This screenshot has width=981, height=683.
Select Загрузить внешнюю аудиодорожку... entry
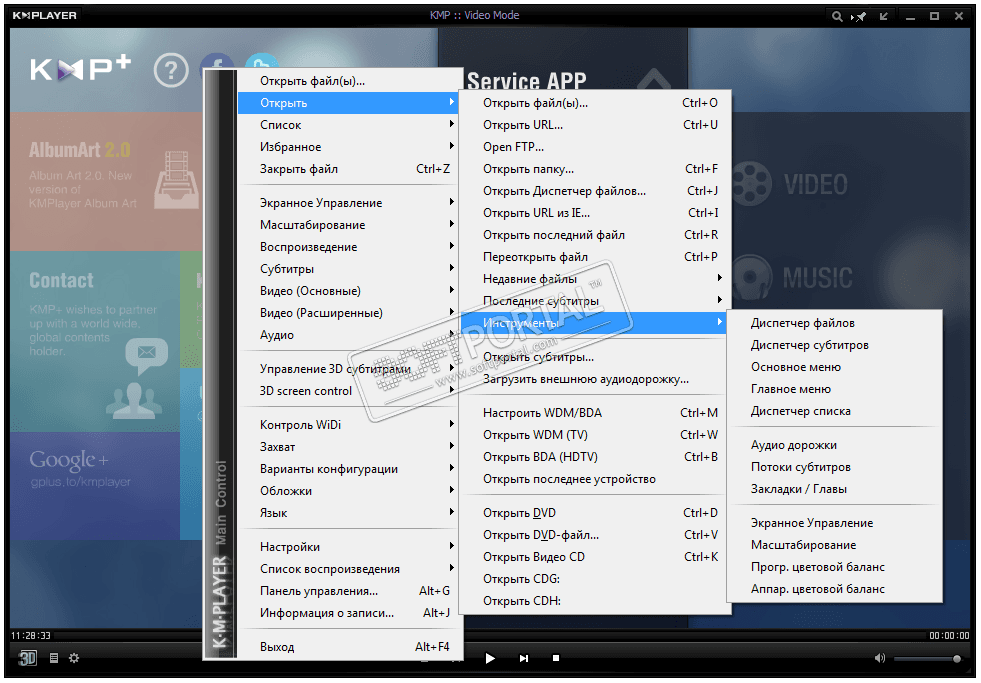[594, 379]
